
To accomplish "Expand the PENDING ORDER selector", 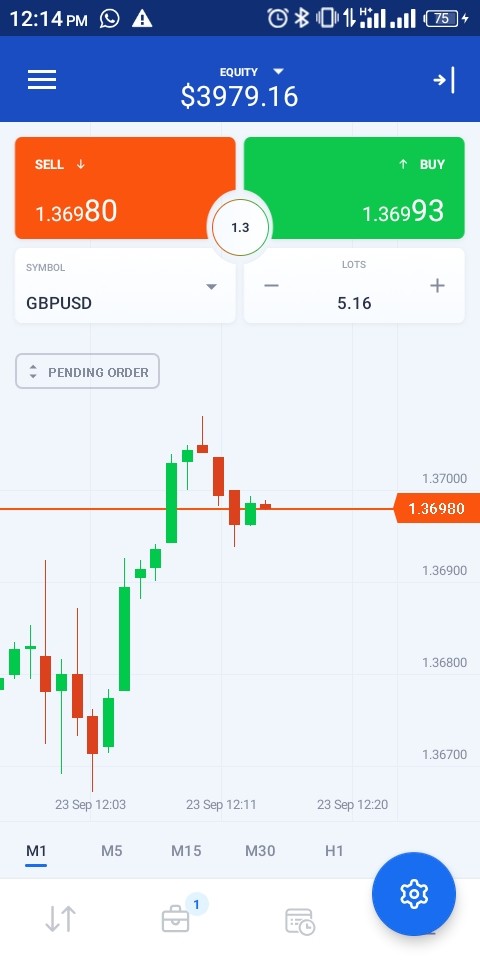I will pyautogui.click(x=88, y=371).
